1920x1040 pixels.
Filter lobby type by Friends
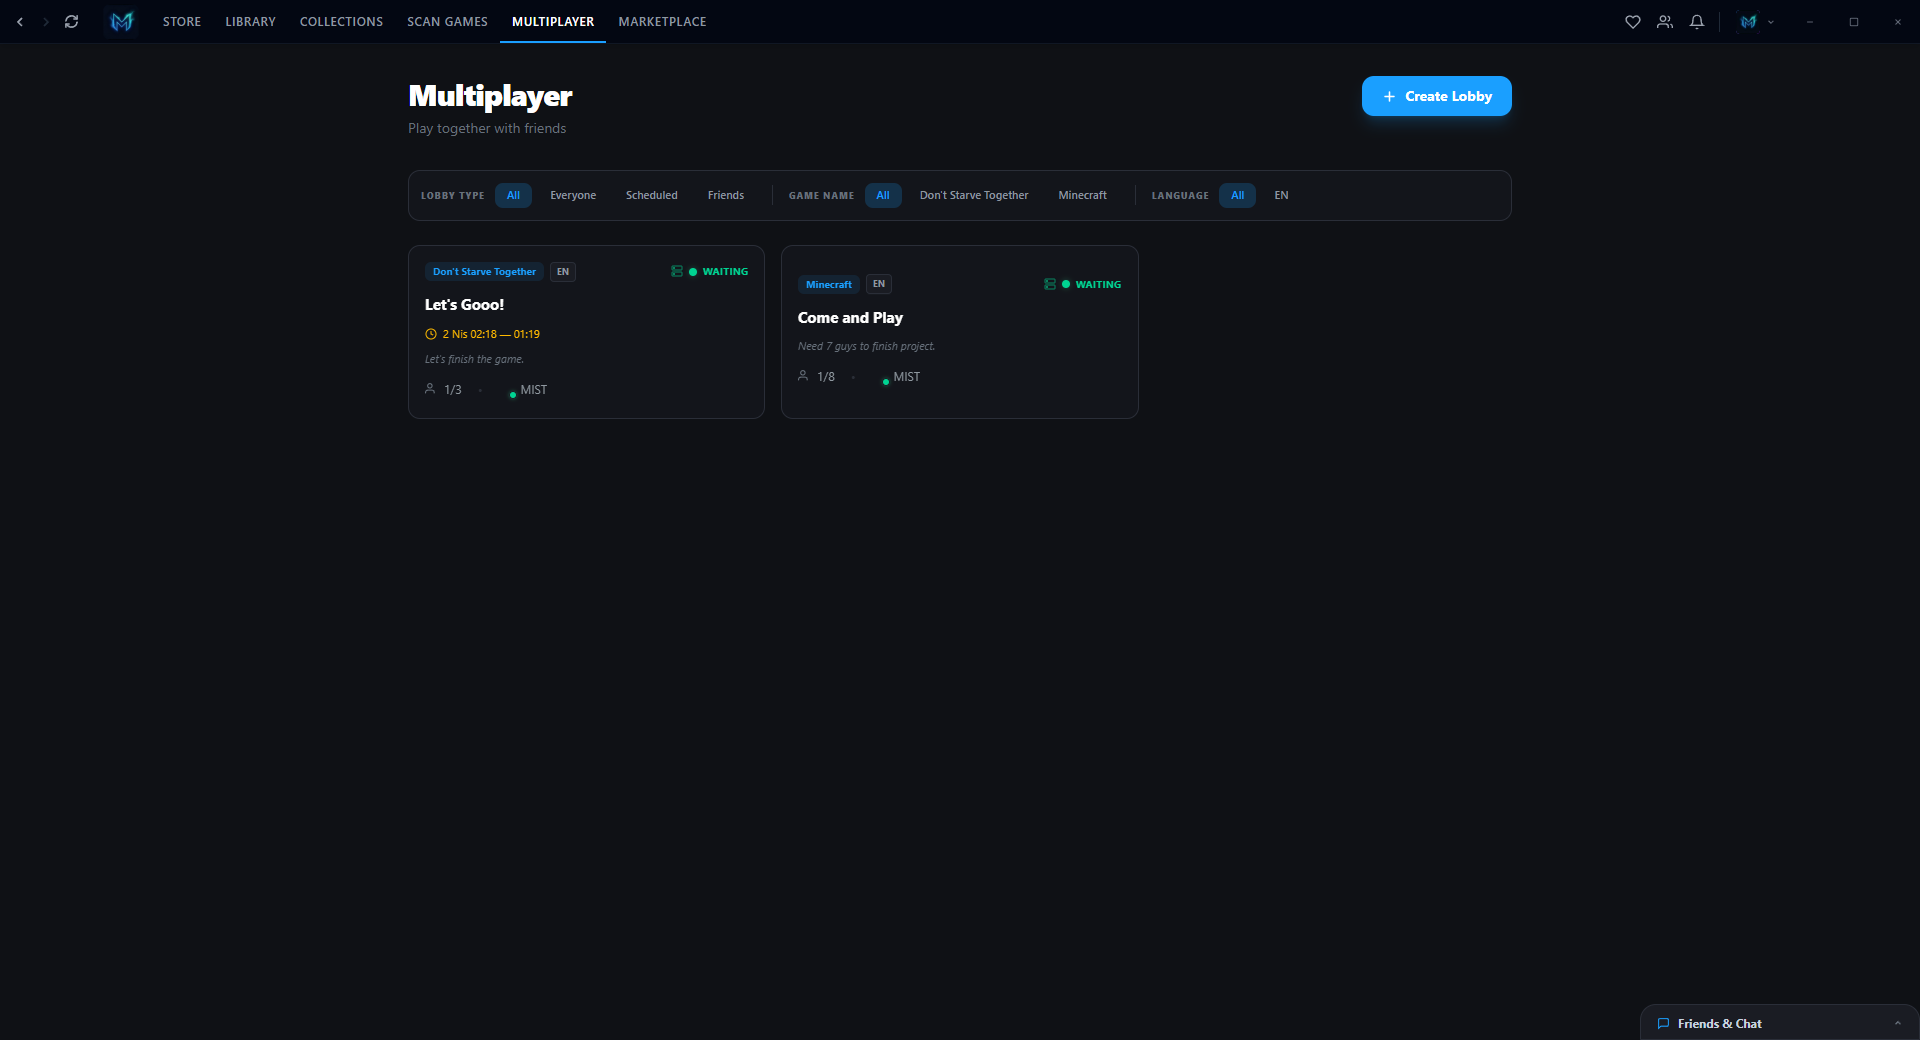point(726,195)
